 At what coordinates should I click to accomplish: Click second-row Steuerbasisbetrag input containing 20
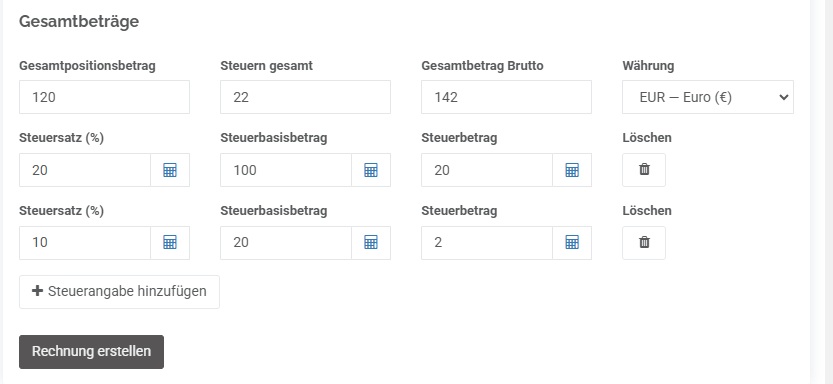point(286,243)
